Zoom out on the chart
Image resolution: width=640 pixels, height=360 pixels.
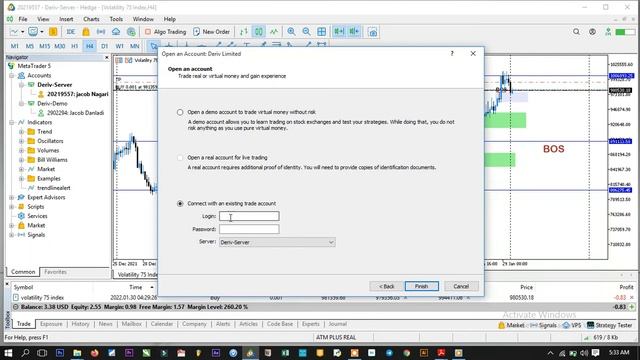click(x=306, y=31)
